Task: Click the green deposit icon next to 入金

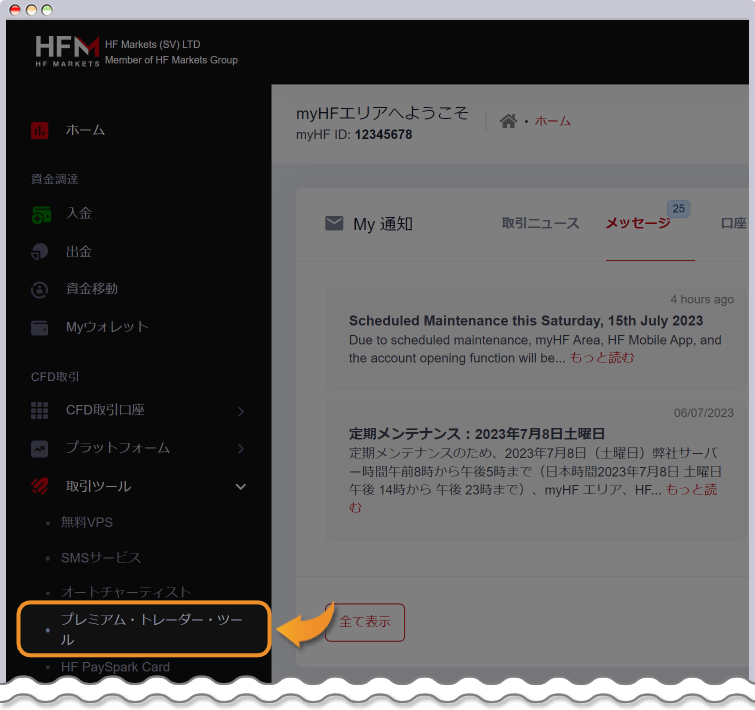Action: point(41,215)
